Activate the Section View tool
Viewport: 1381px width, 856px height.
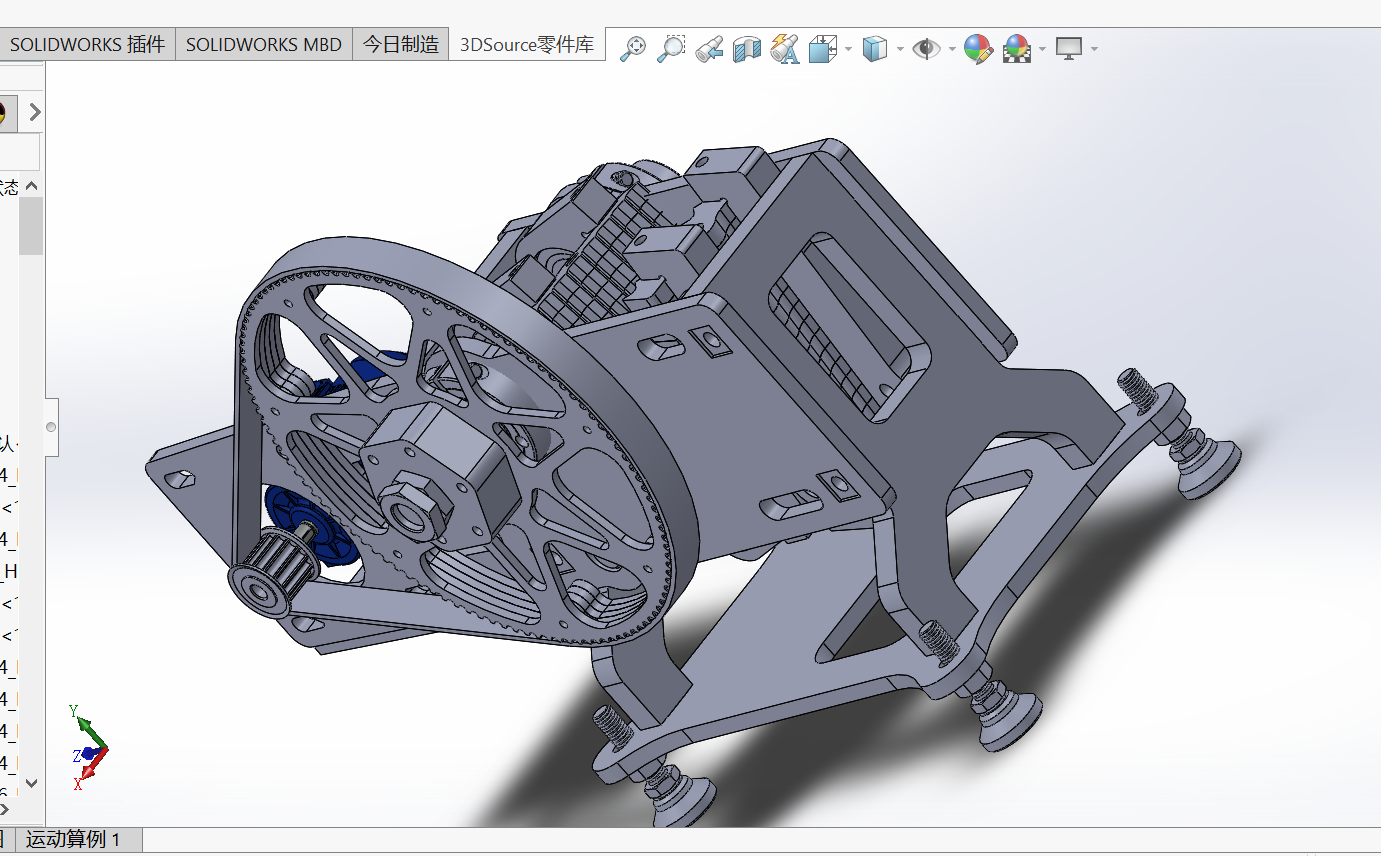[746, 48]
